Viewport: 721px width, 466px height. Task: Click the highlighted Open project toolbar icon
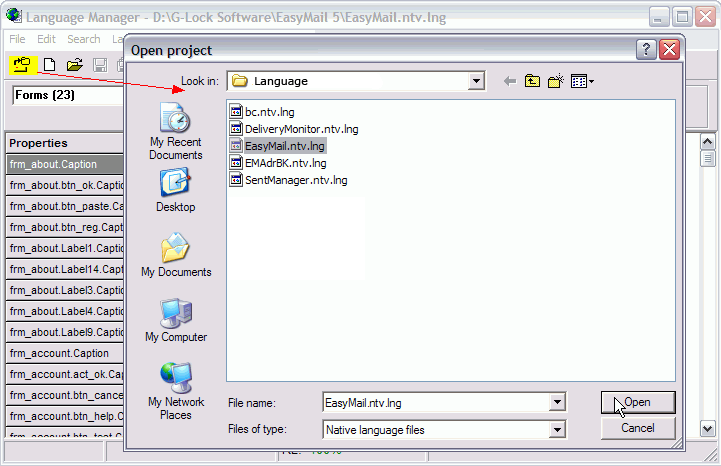coord(22,65)
